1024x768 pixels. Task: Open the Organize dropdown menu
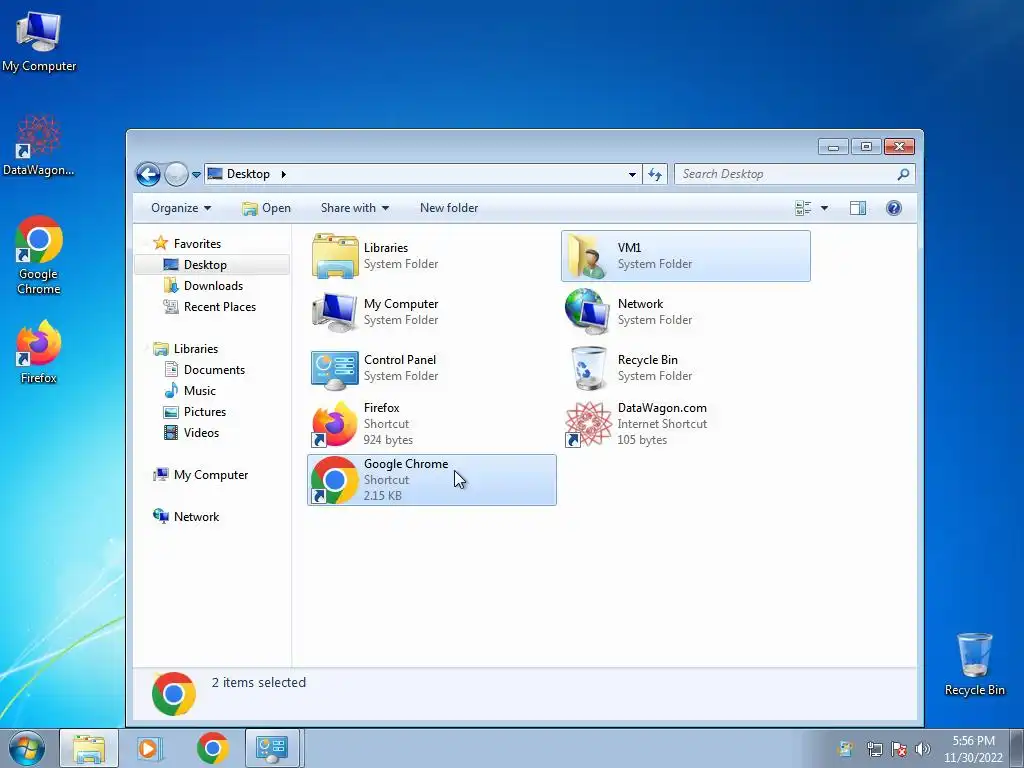pos(181,208)
